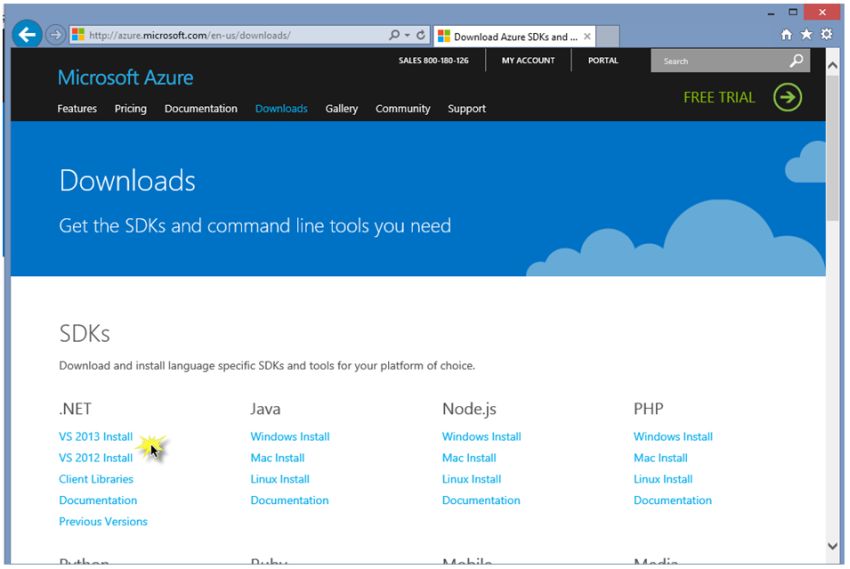Open address bar autocomplete dropdown arrow
850x569 pixels.
[407, 35]
